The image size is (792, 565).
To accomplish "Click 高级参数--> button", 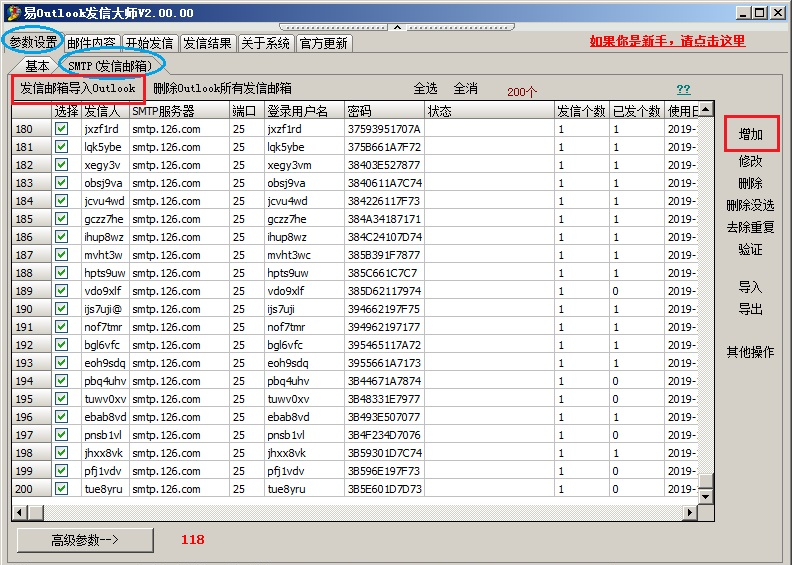I will point(85,540).
